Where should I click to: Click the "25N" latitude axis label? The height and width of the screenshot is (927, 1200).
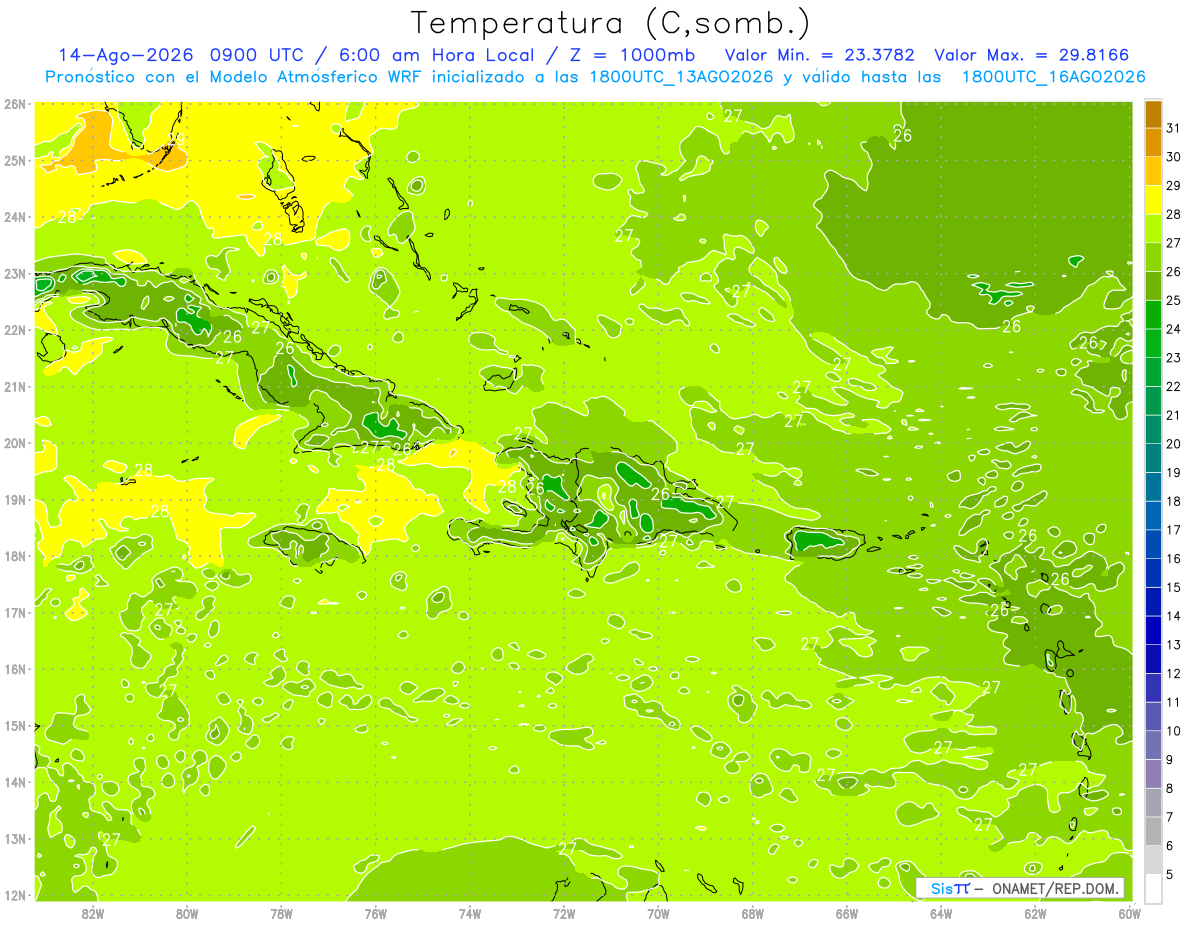tap(15, 161)
